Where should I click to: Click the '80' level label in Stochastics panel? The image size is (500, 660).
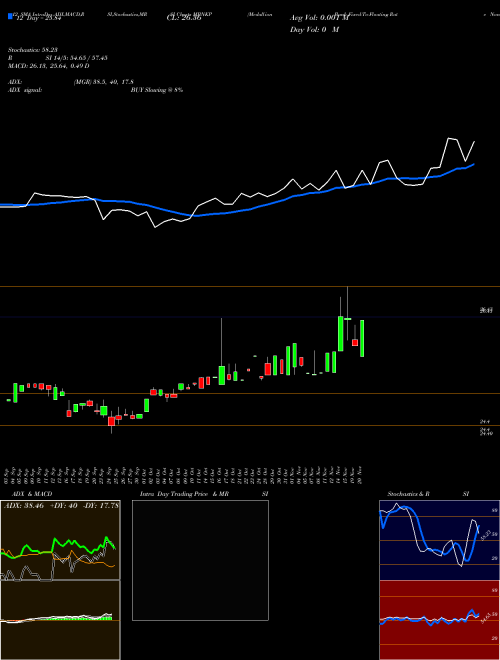point(495,510)
